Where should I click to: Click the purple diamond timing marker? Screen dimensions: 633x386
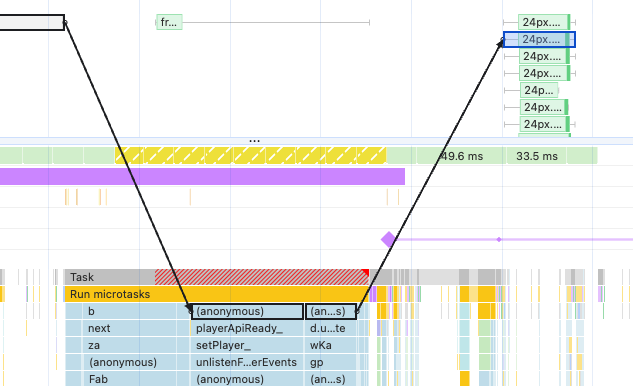pos(388,239)
